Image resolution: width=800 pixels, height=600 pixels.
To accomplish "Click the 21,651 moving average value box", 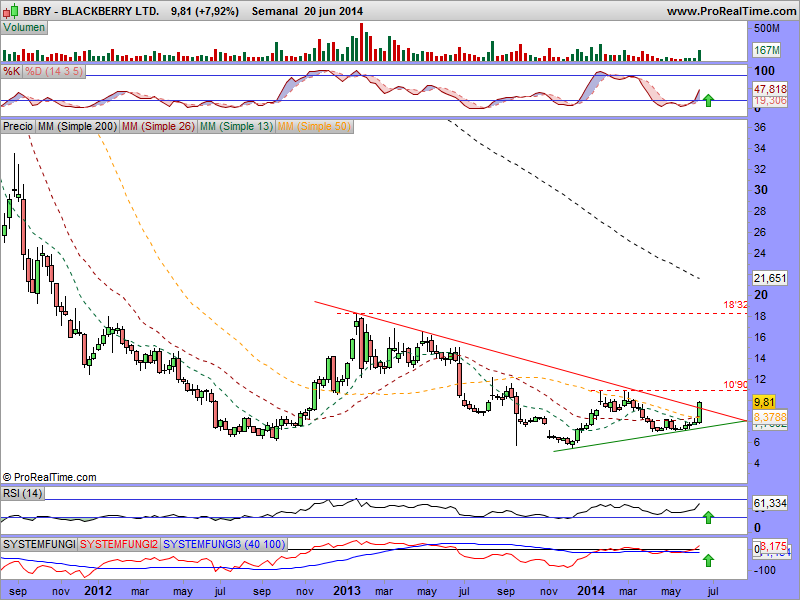I will [770, 278].
